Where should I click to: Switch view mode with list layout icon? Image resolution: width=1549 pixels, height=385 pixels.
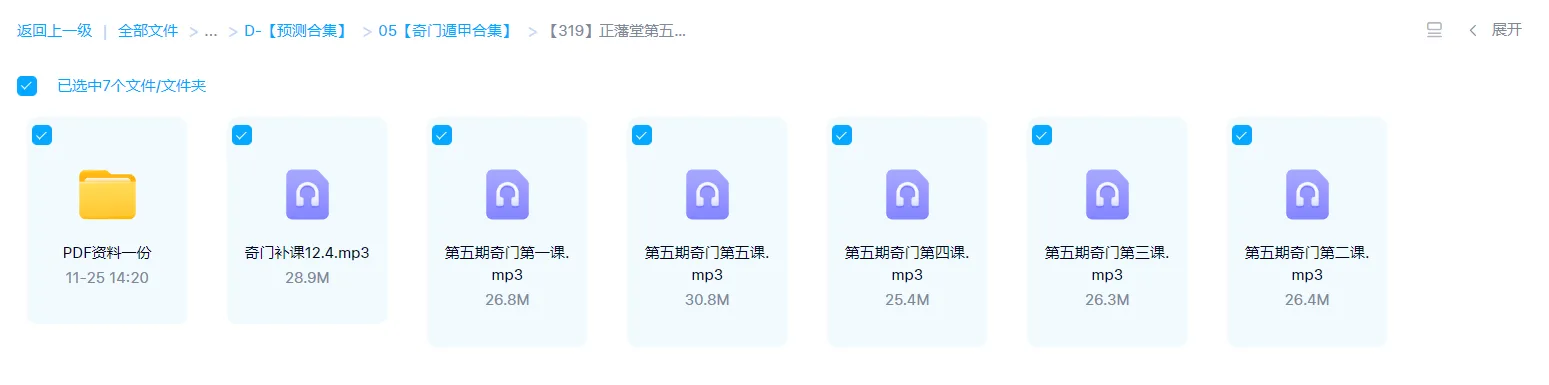click(1434, 30)
